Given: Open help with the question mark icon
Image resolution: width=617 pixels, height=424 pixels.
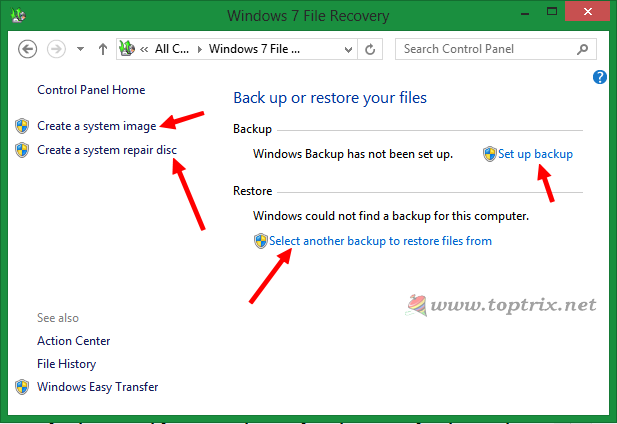Looking at the screenshot, I should pyautogui.click(x=600, y=77).
